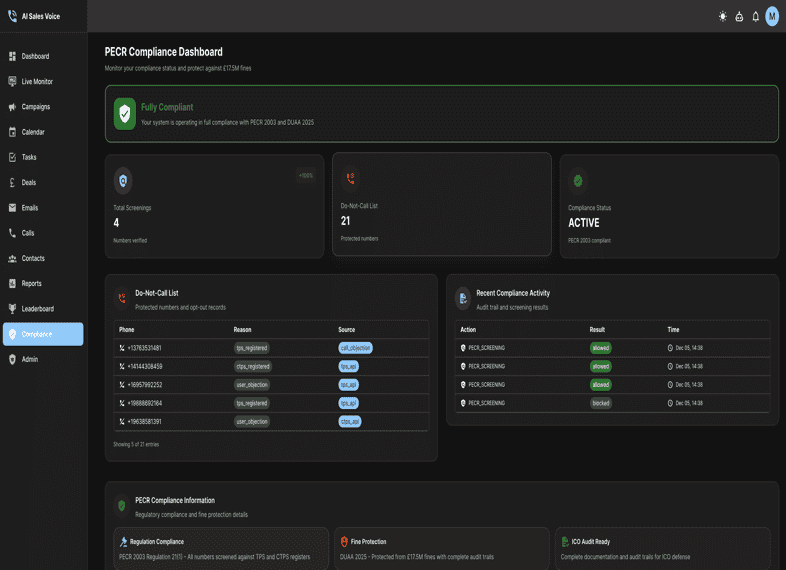Click the AI Sales Voice phone logo

13,16
